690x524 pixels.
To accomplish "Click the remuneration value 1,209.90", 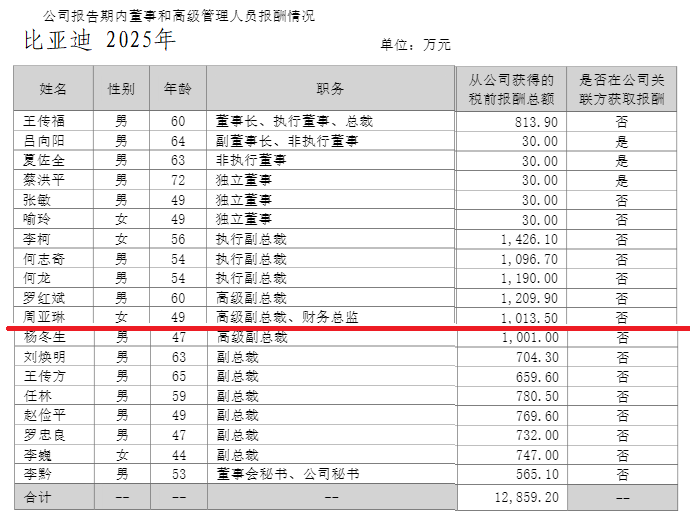I will [x=529, y=298].
